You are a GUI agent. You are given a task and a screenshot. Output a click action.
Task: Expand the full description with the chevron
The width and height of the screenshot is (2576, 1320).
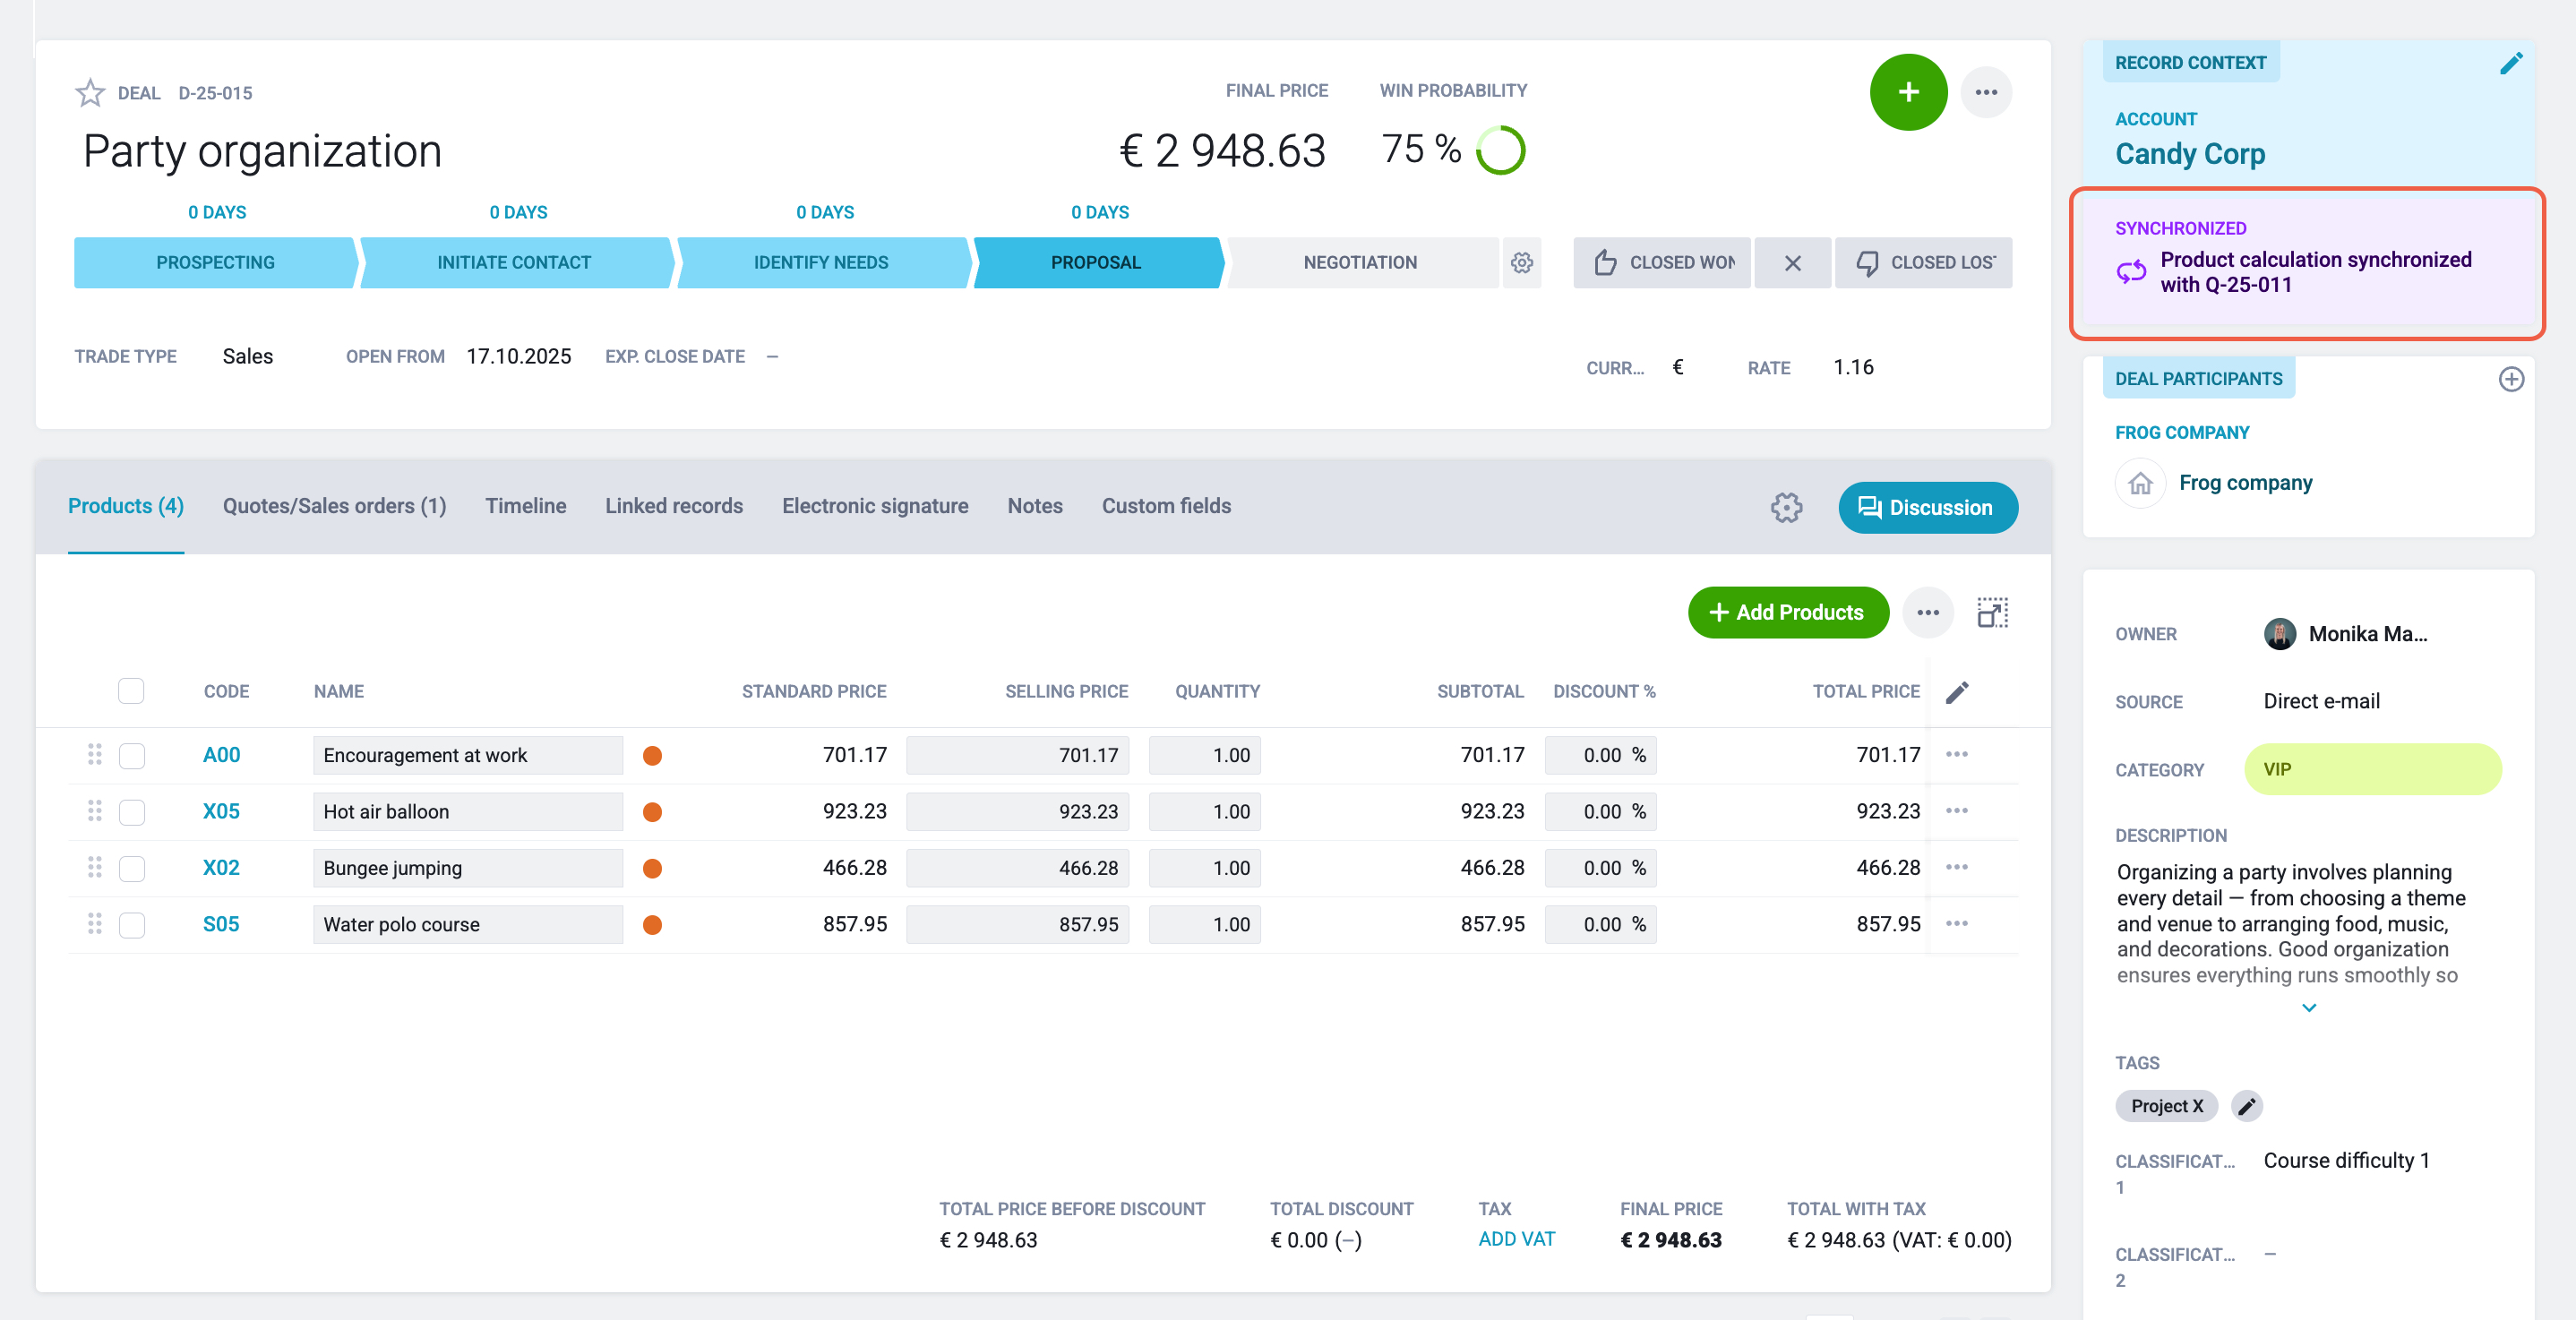click(x=2308, y=1008)
